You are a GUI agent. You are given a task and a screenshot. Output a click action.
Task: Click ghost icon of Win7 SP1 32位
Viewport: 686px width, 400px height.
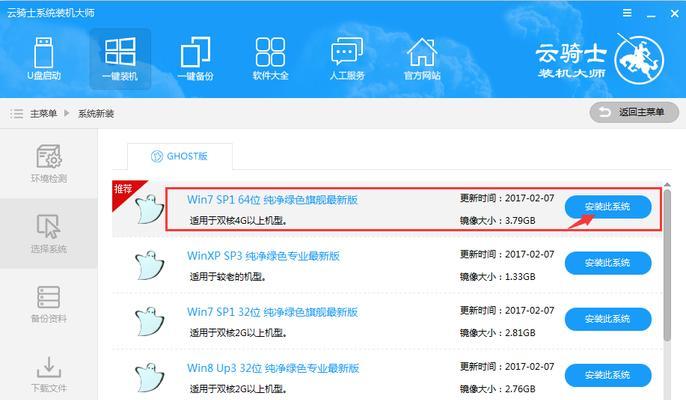click(150, 321)
